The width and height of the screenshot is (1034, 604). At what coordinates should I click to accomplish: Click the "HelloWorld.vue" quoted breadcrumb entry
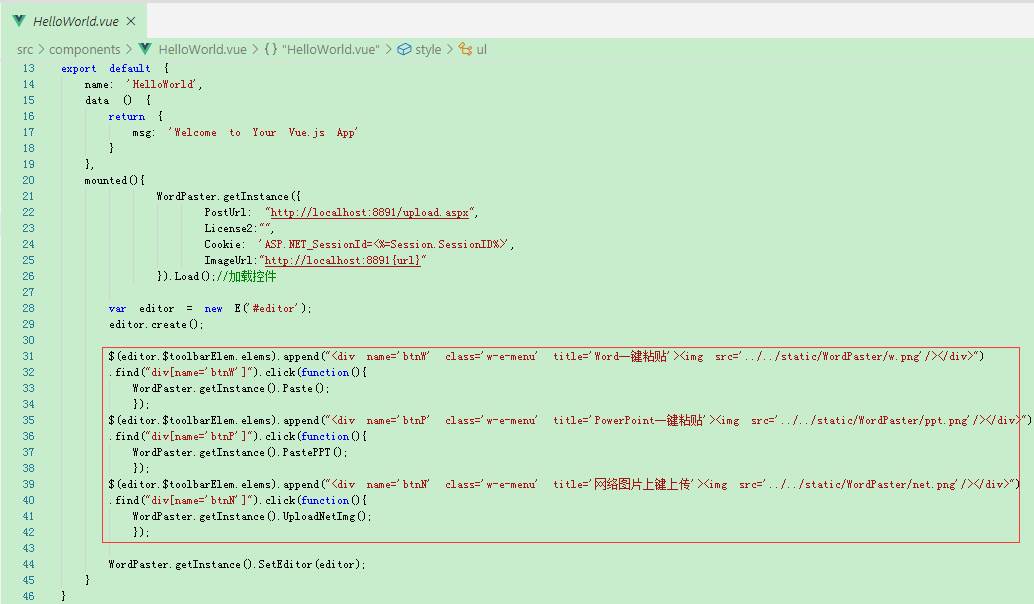click(x=330, y=49)
